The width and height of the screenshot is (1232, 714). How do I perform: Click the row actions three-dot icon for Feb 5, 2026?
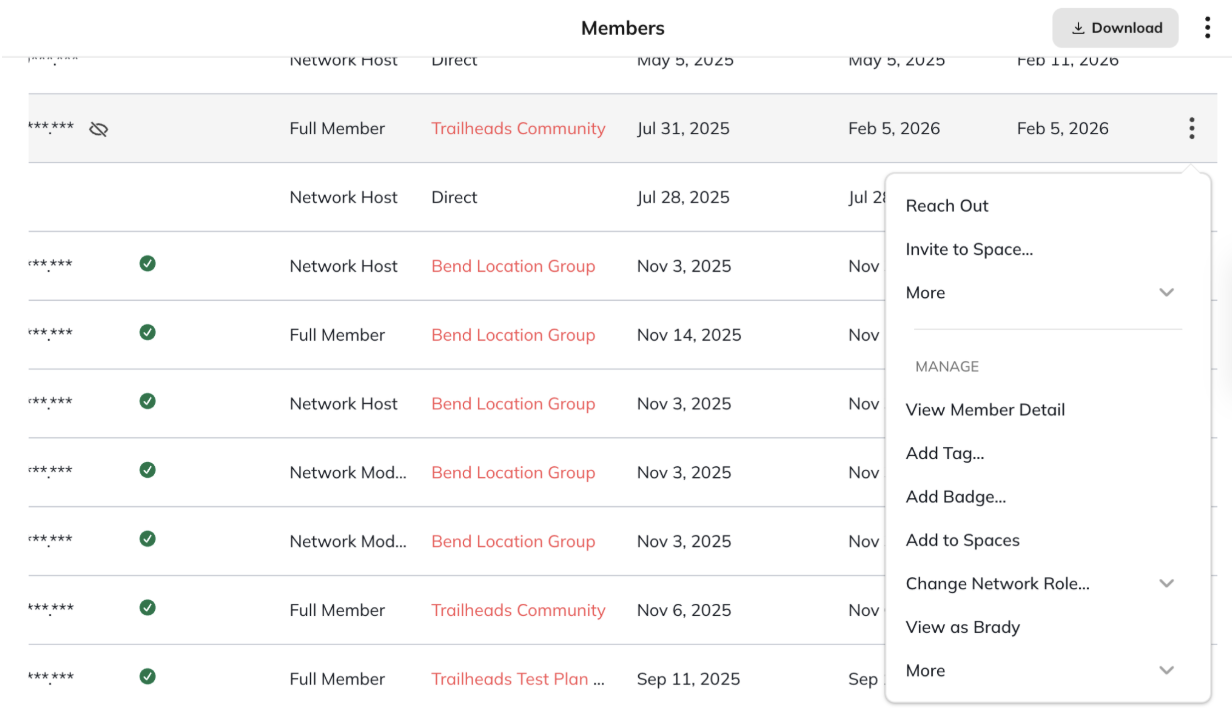click(x=1191, y=128)
